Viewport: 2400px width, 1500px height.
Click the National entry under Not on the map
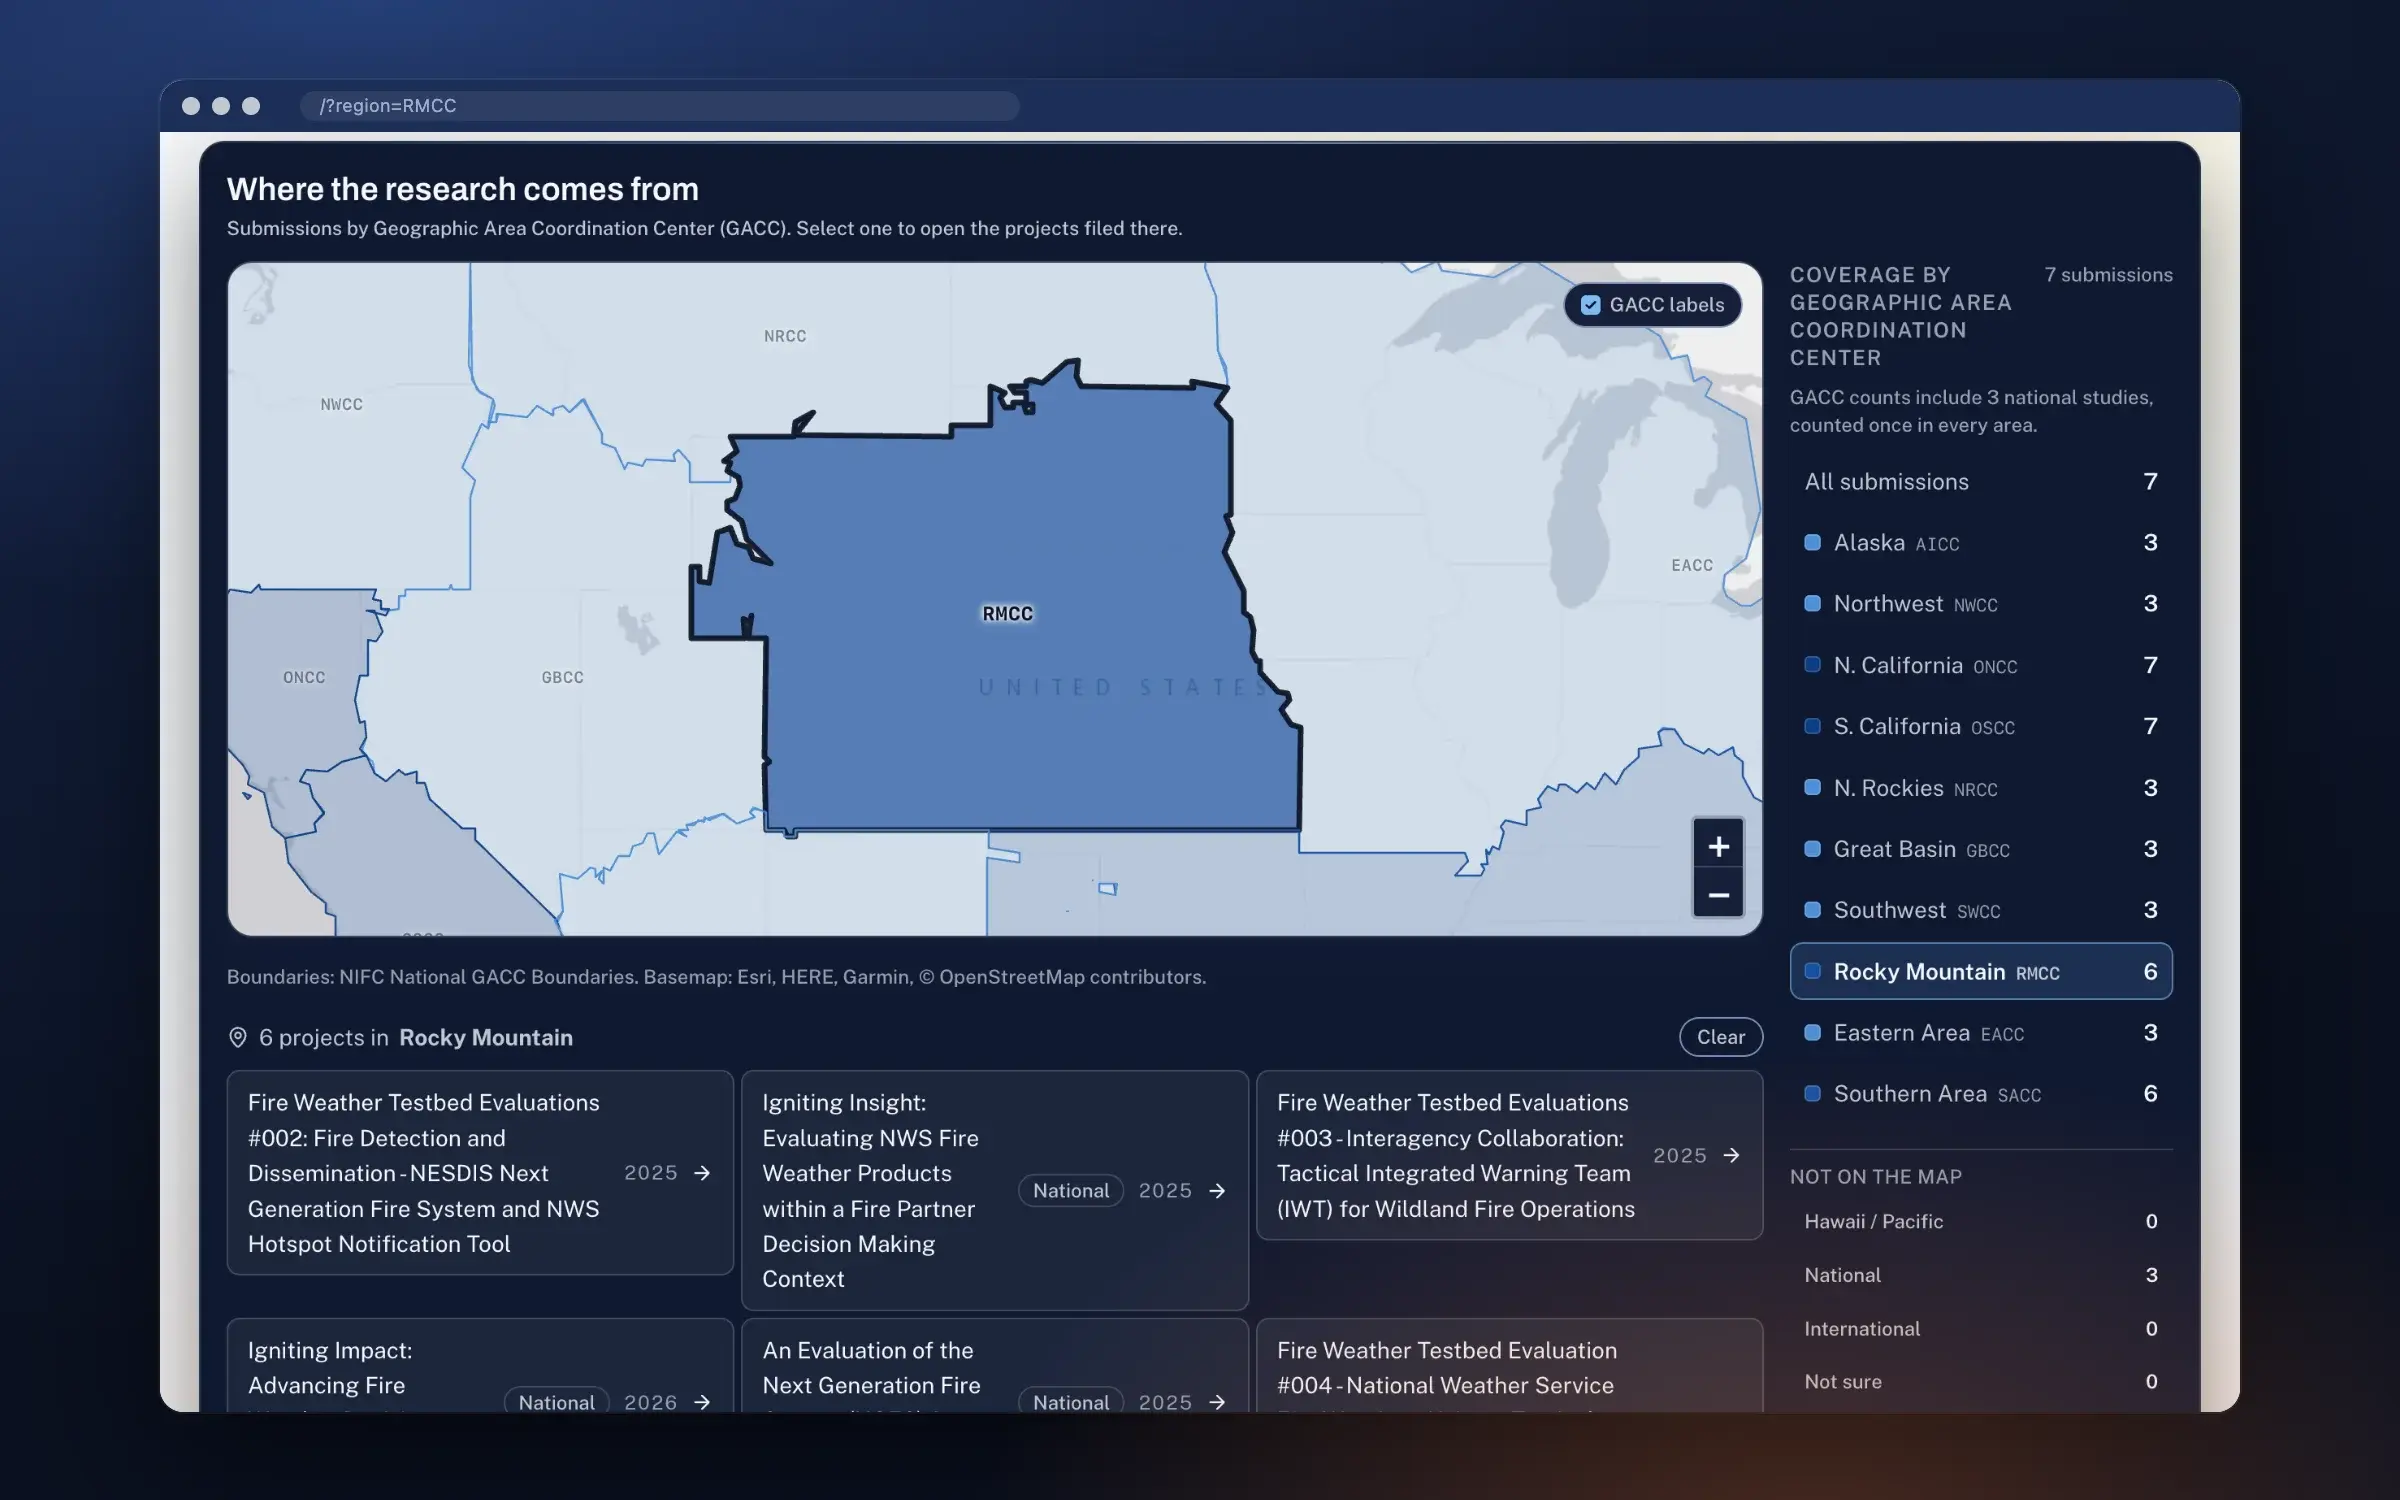click(1980, 1275)
